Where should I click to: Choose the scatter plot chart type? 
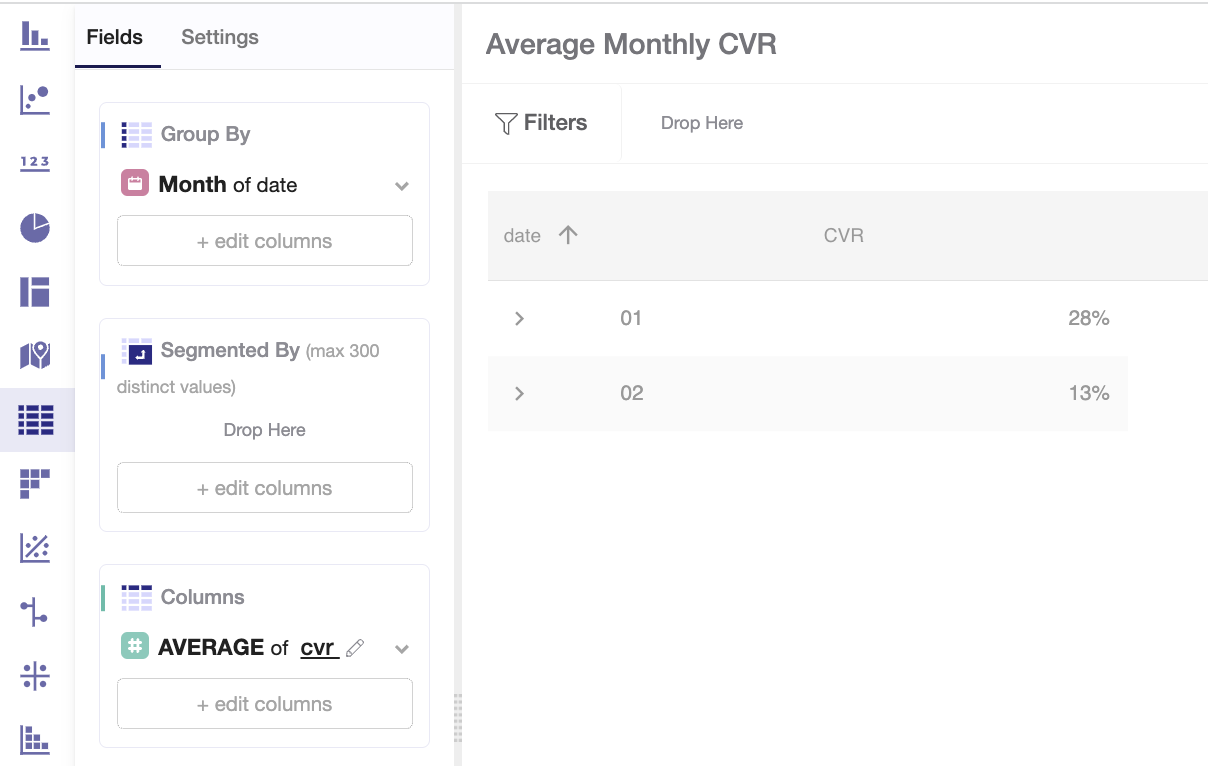click(35, 99)
